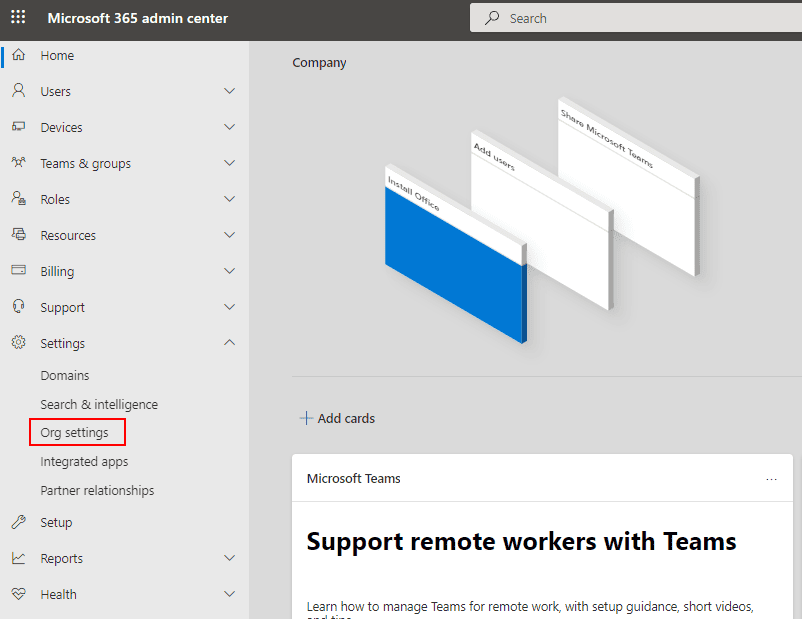Open Microsoft Teams card more options
Screen dimensions: 802x619
click(771, 479)
